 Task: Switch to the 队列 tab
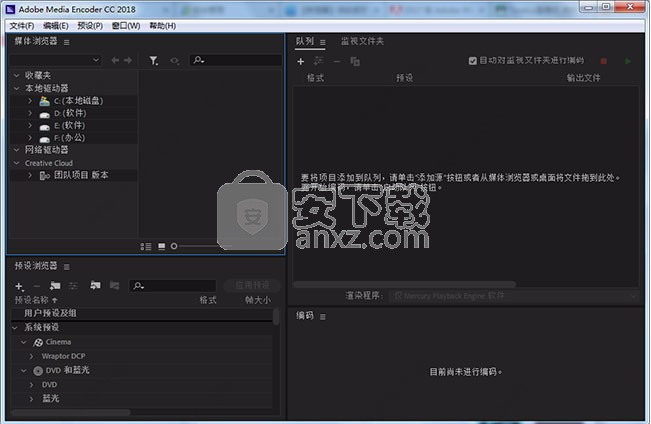coord(305,41)
